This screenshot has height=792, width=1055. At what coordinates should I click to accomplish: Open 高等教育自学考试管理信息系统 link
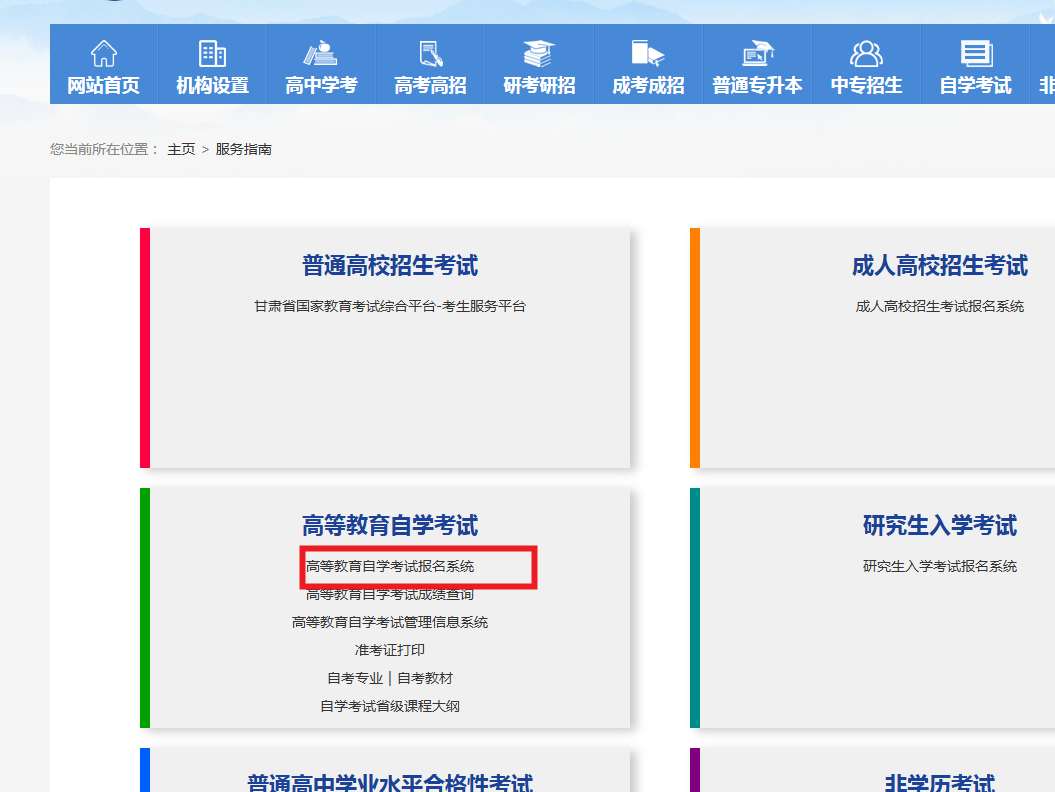click(x=390, y=622)
